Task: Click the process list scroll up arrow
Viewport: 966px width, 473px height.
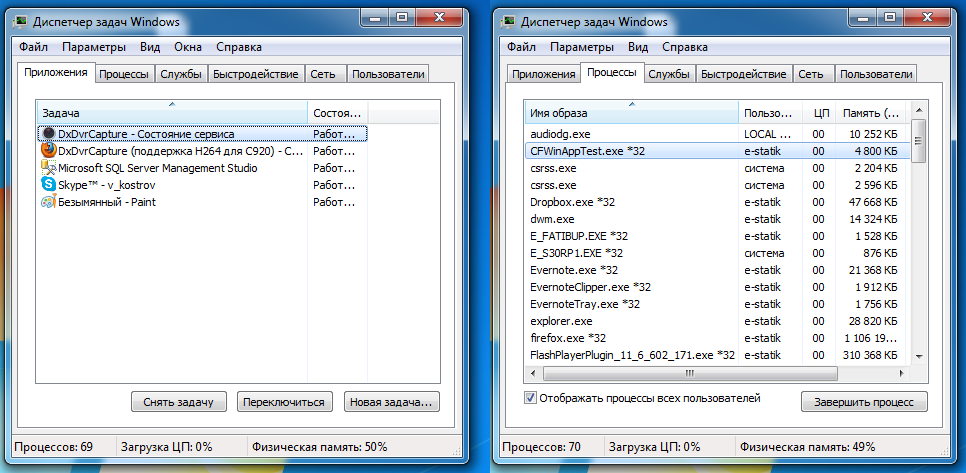Action: click(919, 109)
